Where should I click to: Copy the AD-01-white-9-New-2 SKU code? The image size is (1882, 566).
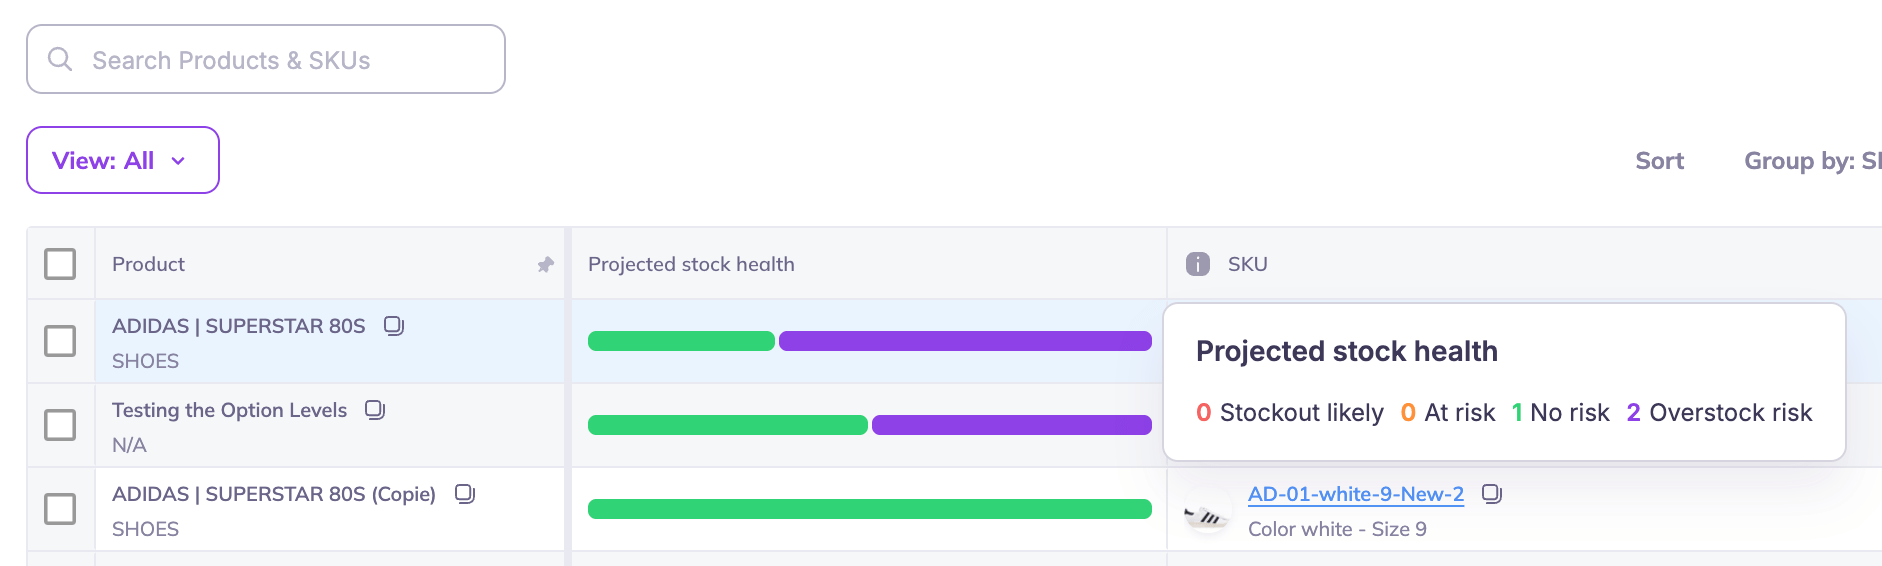click(x=1492, y=494)
